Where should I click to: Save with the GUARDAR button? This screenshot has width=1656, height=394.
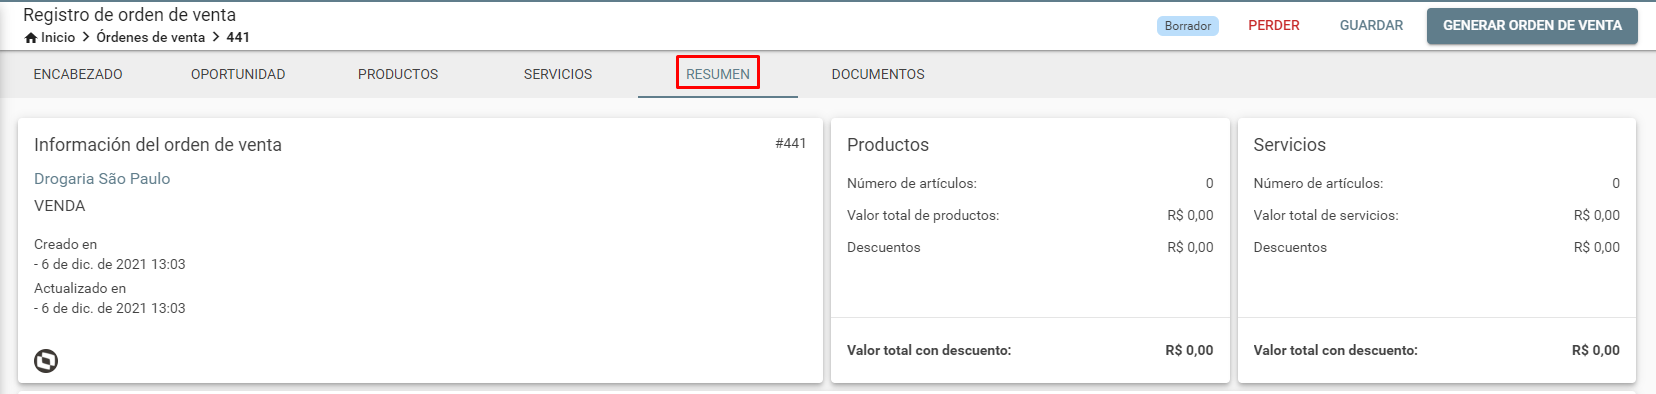click(1371, 25)
